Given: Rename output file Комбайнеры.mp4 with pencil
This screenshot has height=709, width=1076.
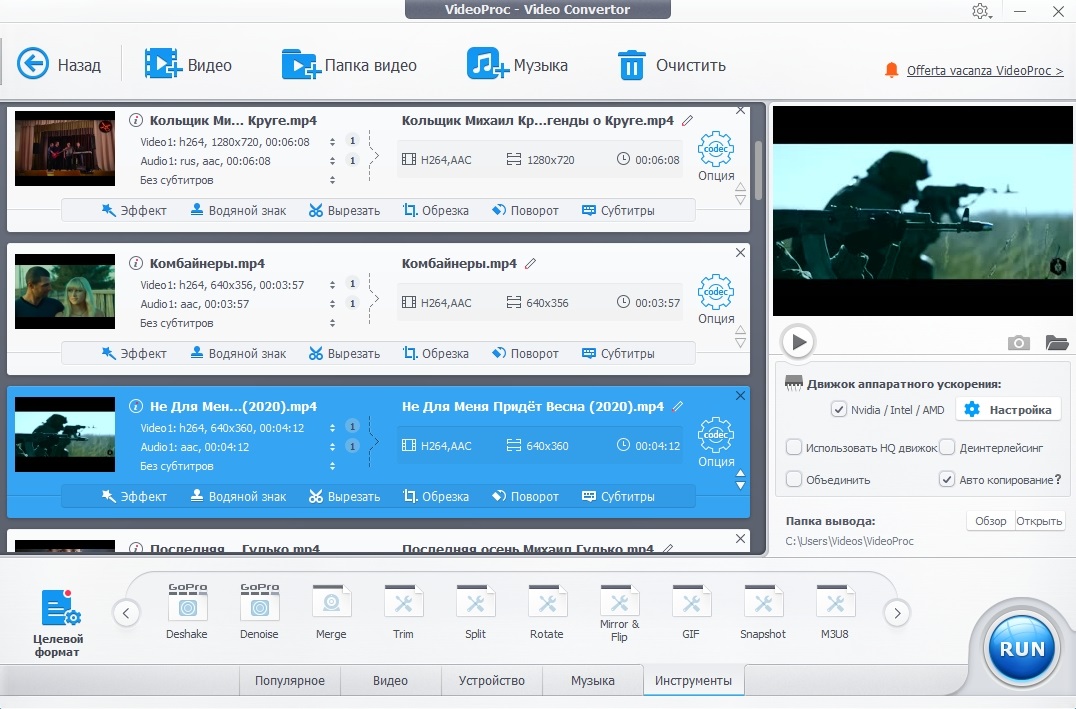Looking at the screenshot, I should pos(530,264).
